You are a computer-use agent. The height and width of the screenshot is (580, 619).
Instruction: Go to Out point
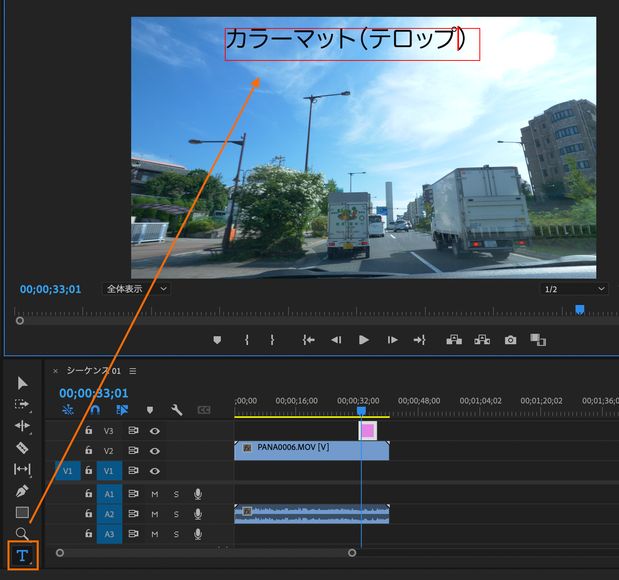(x=419, y=340)
